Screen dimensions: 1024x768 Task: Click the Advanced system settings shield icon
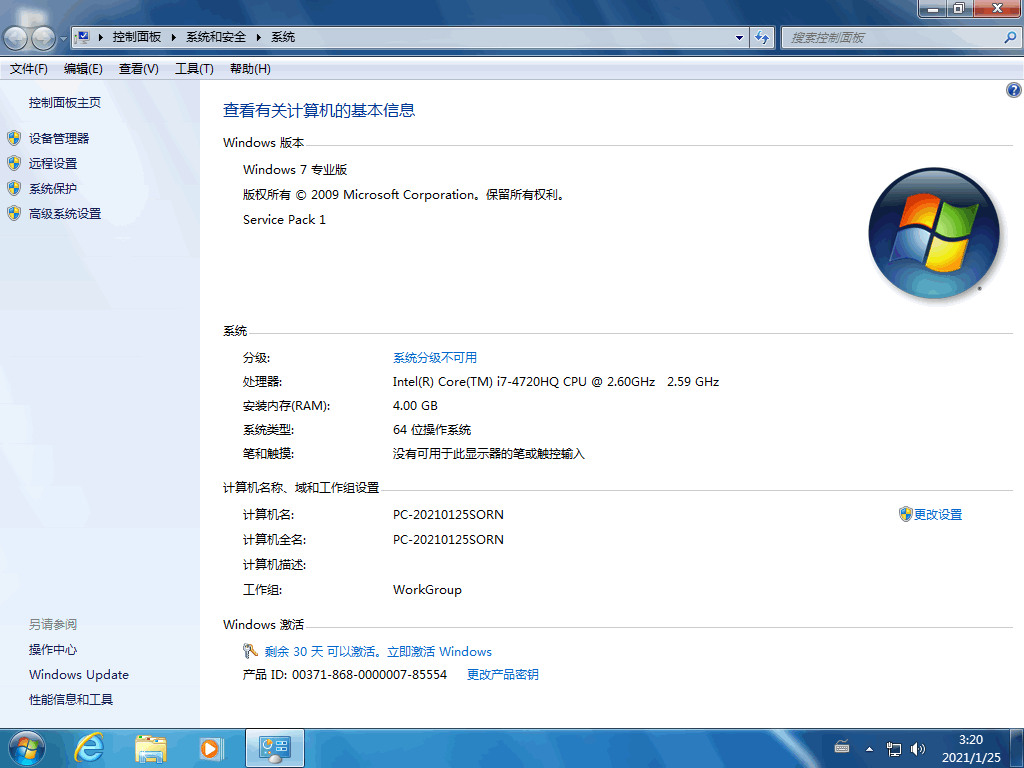coord(14,213)
